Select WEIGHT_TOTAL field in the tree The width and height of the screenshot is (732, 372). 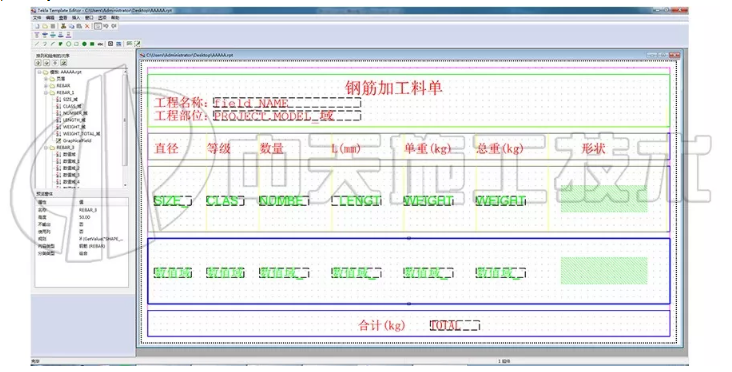[x=81, y=133]
